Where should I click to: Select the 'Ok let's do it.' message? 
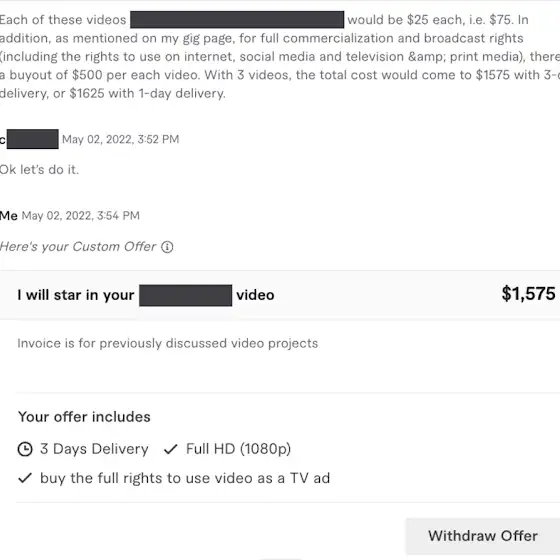coord(39,170)
